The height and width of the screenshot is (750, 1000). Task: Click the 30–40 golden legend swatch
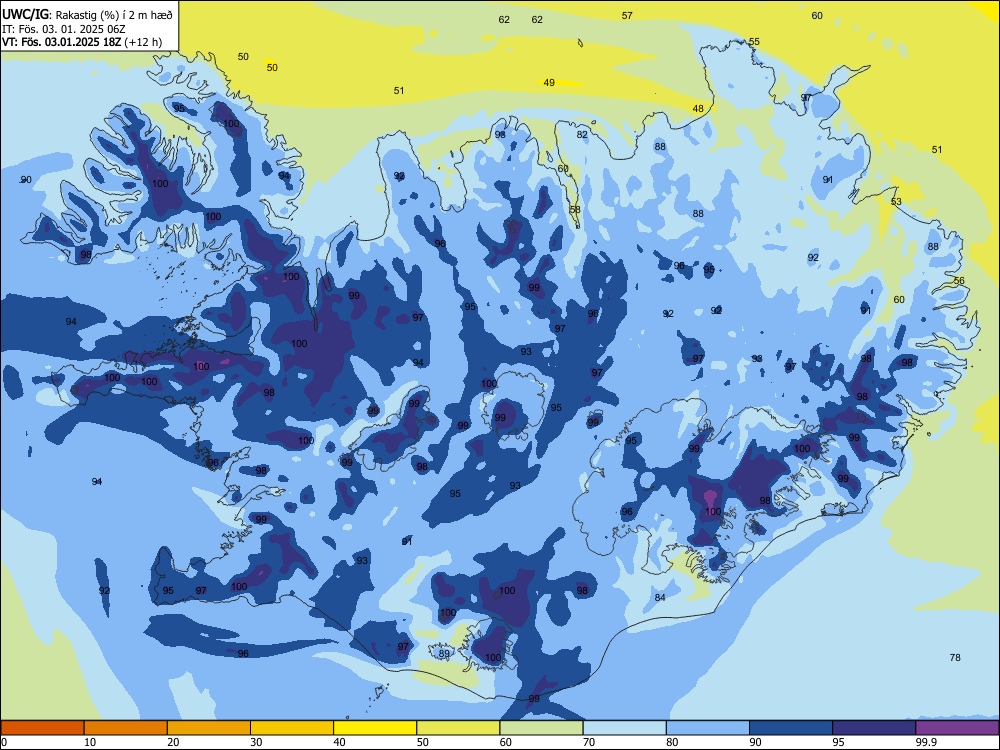[292, 728]
